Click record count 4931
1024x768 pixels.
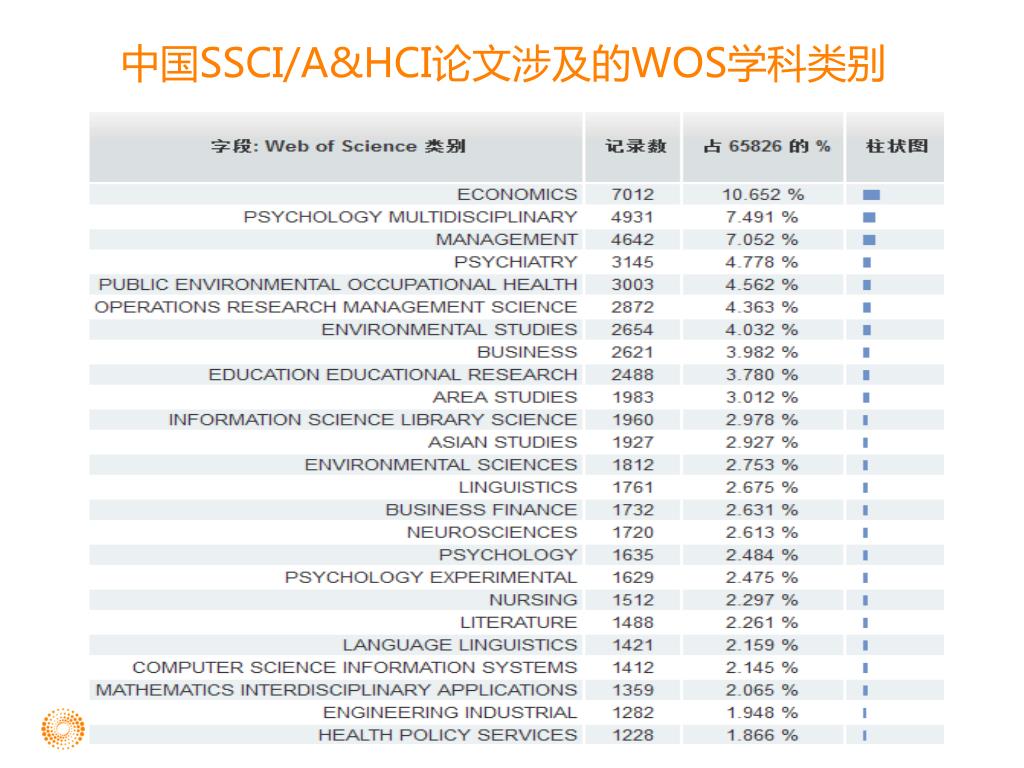(632, 217)
